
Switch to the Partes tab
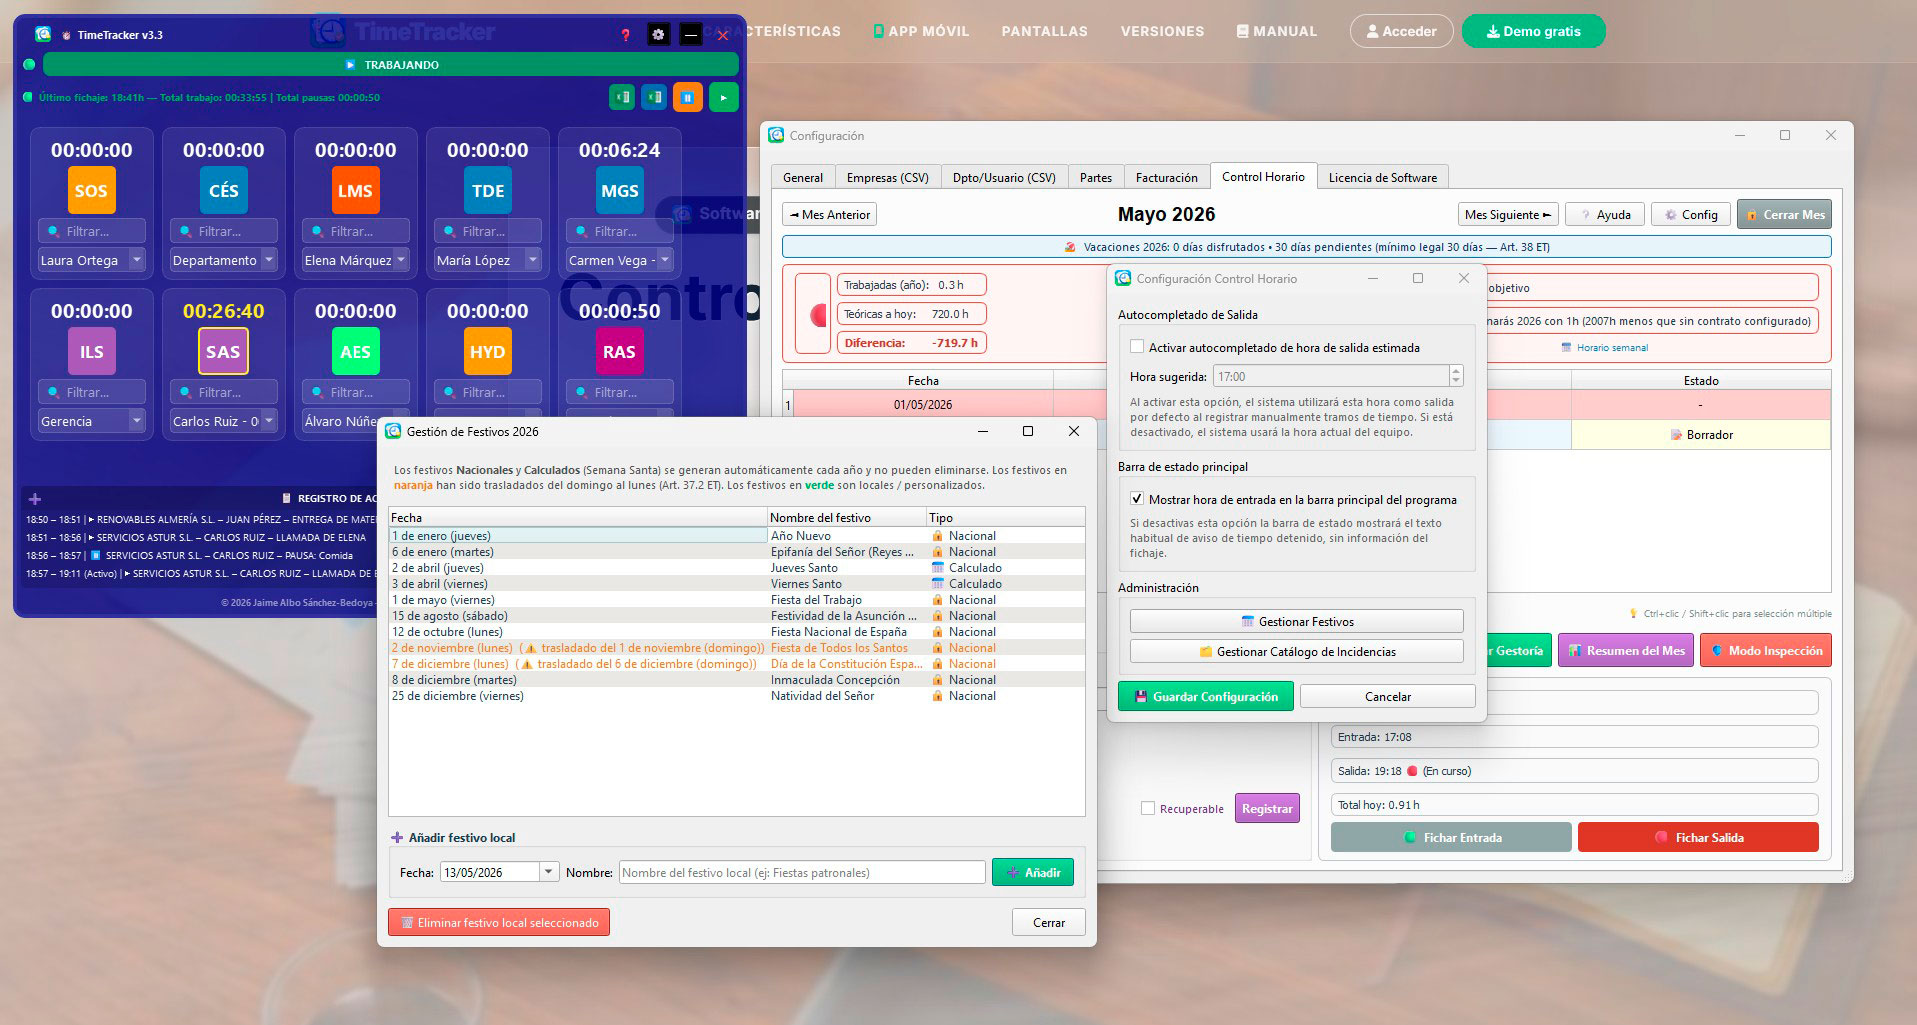coord(1096,177)
